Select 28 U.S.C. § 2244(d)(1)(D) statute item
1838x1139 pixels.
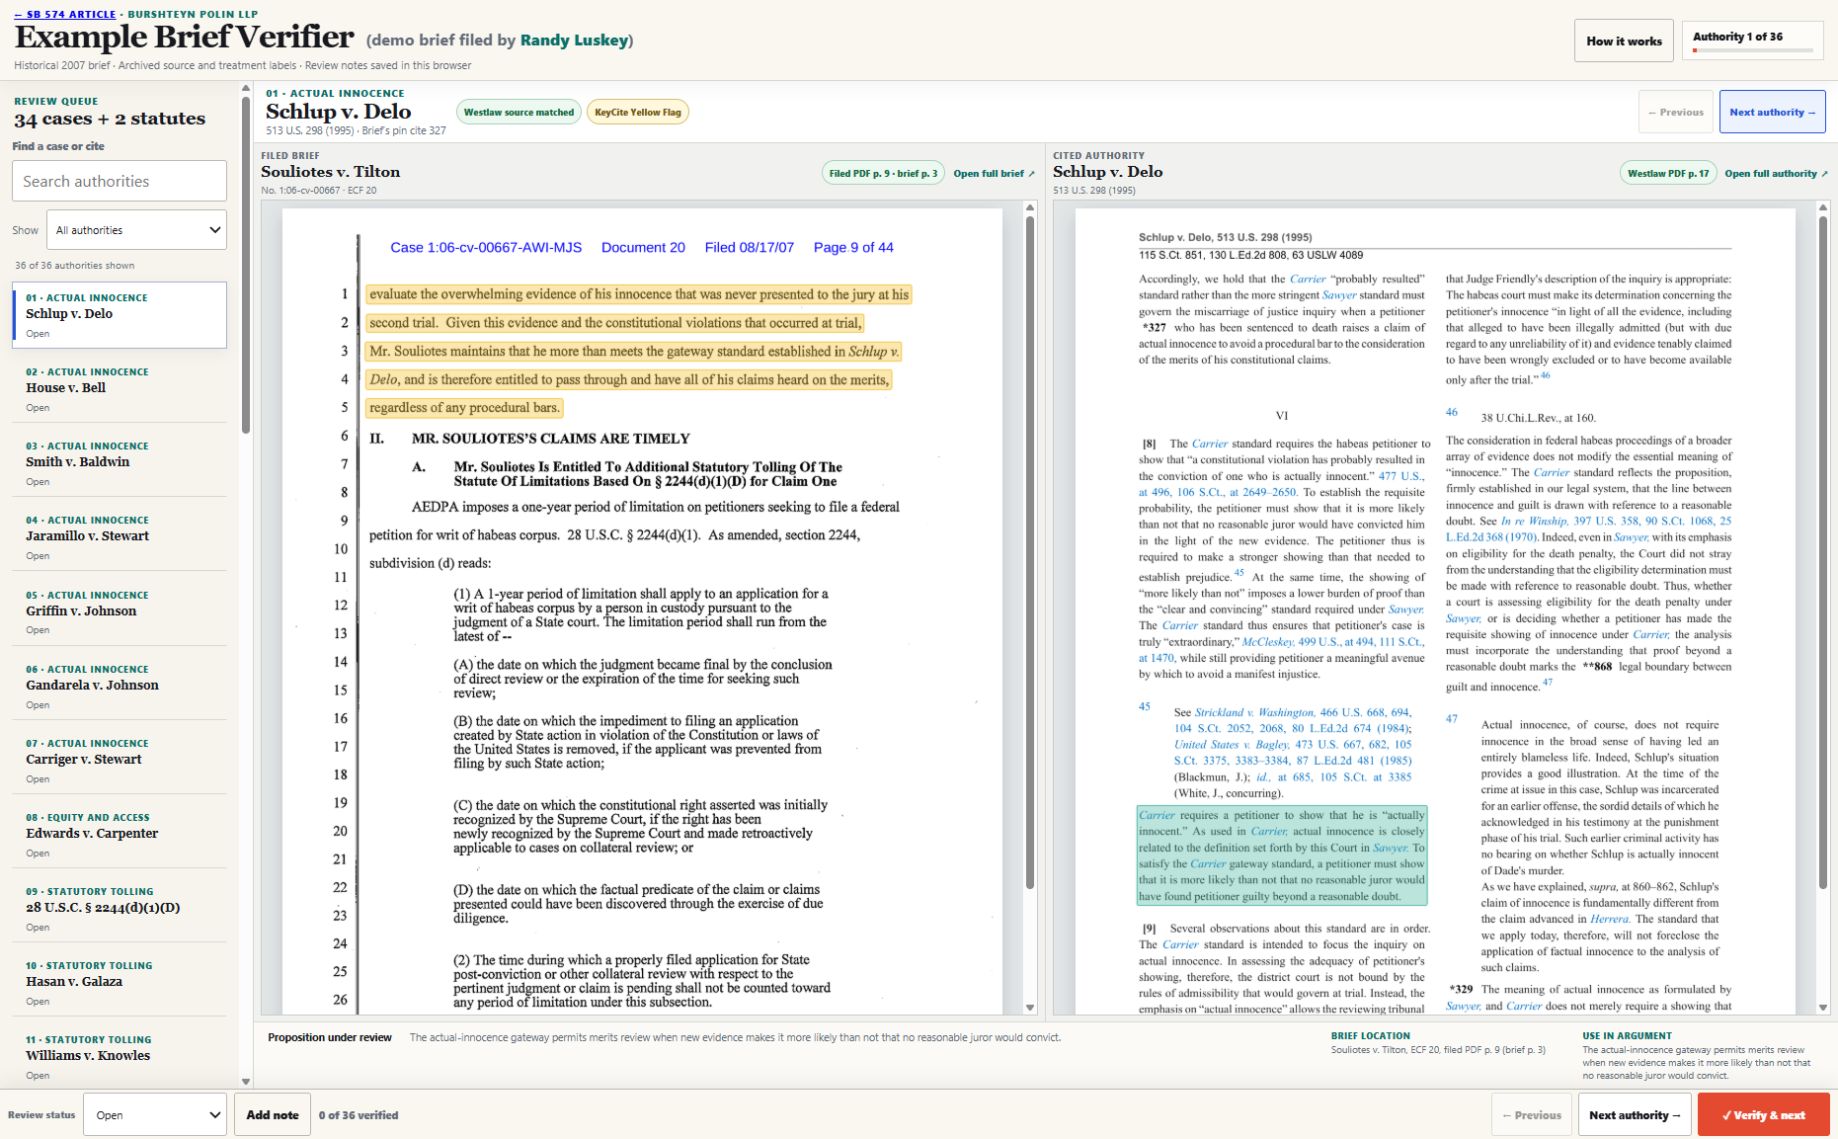(x=119, y=908)
